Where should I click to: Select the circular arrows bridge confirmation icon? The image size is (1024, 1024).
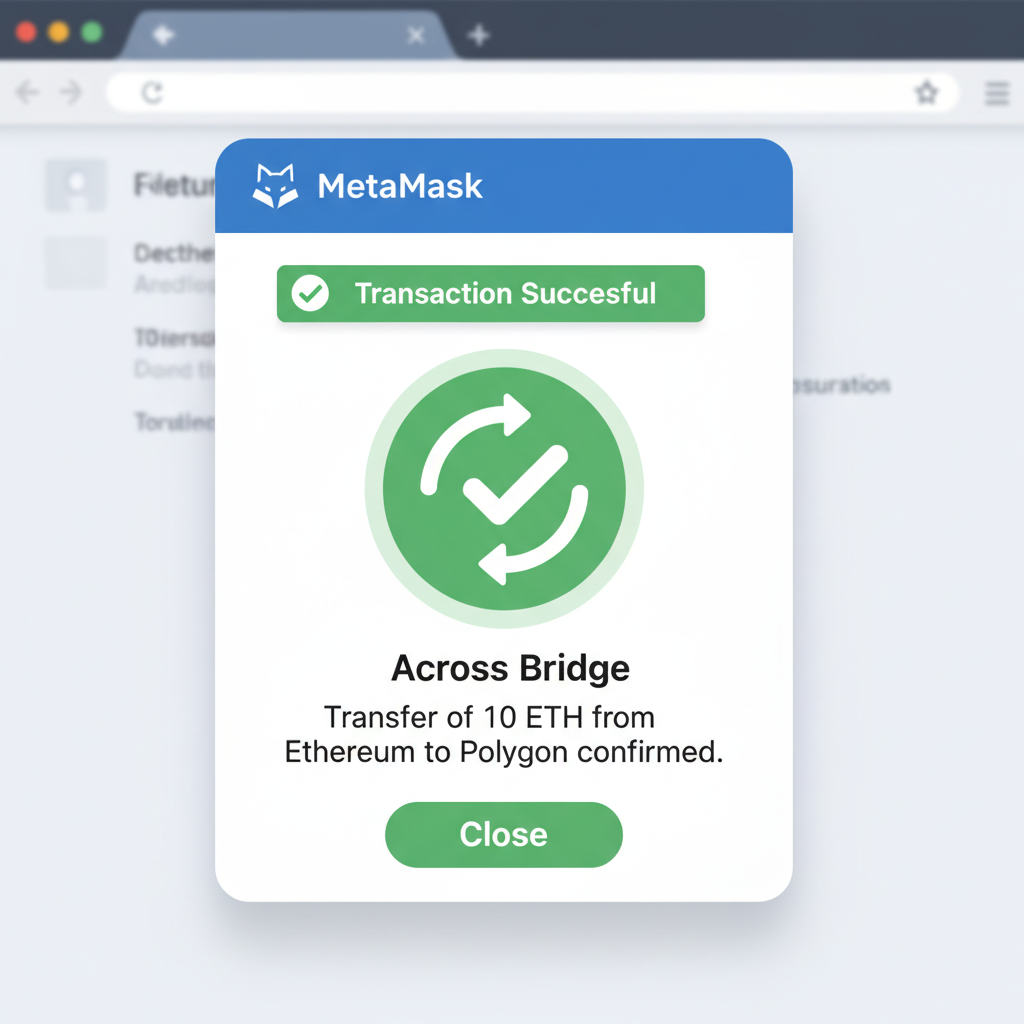504,487
